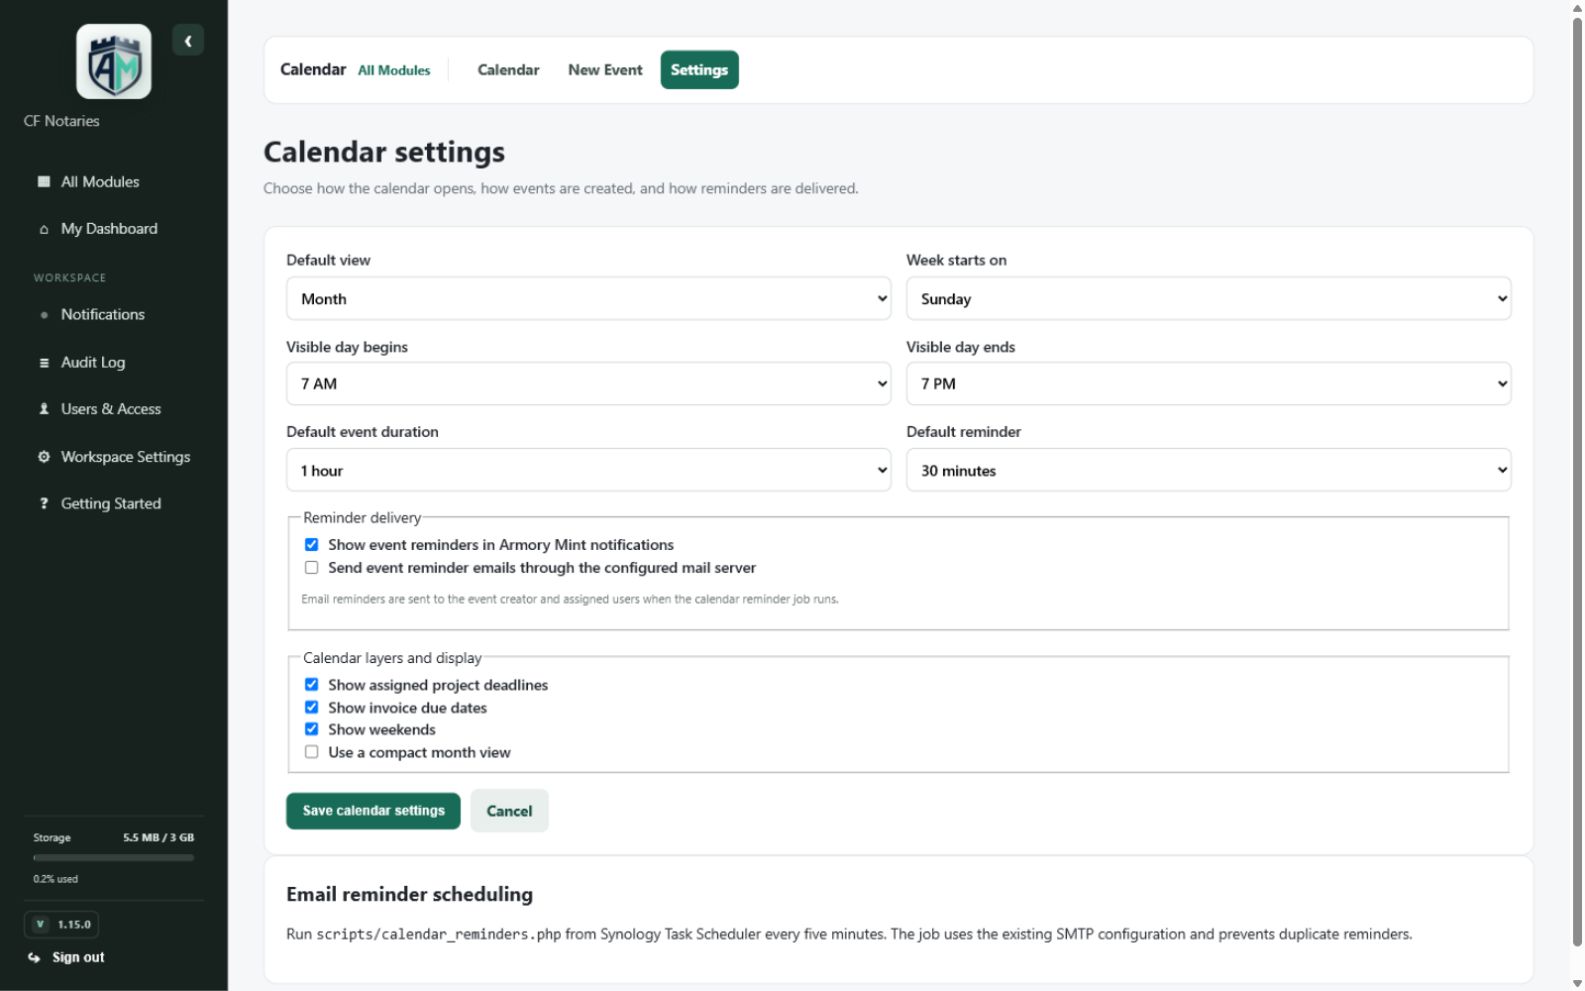This screenshot has width=1585, height=991.
Task: Click the version badge icon
Action: click(40, 925)
